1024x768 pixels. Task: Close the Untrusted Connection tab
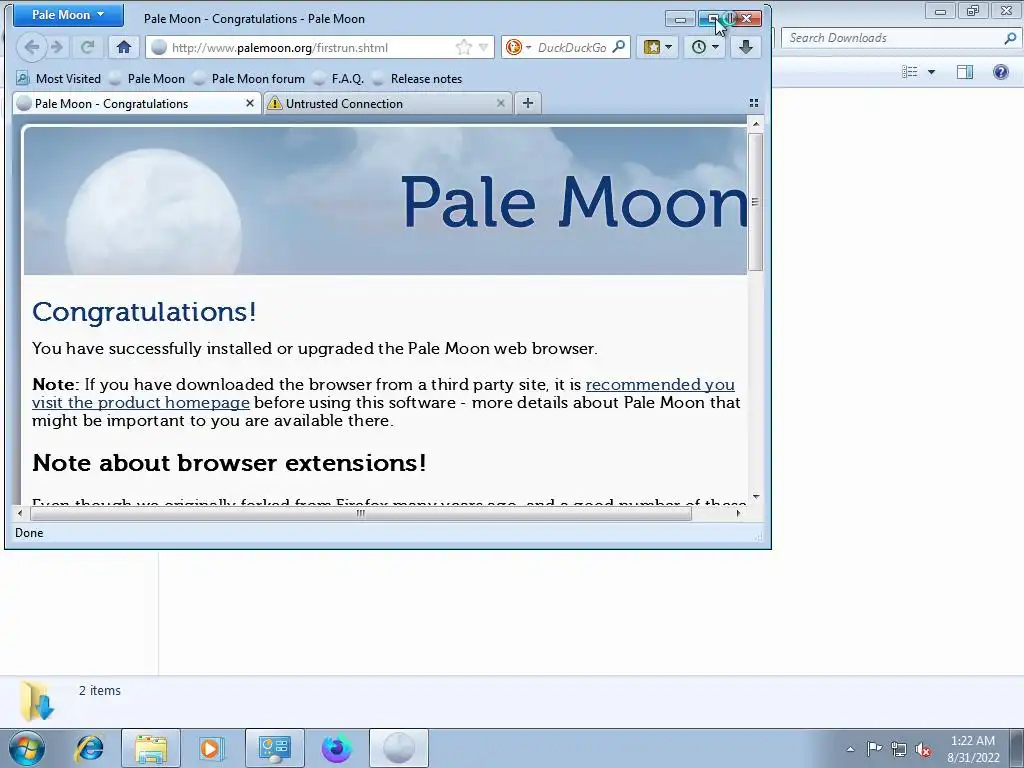pyautogui.click(x=500, y=103)
